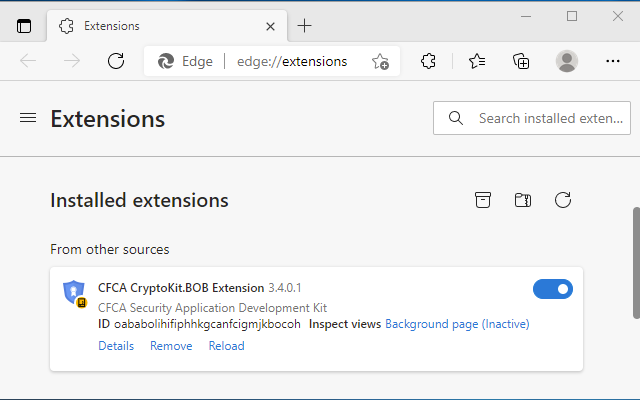Open the Favorites star list
Screen dimensions: 640x400
point(477,61)
